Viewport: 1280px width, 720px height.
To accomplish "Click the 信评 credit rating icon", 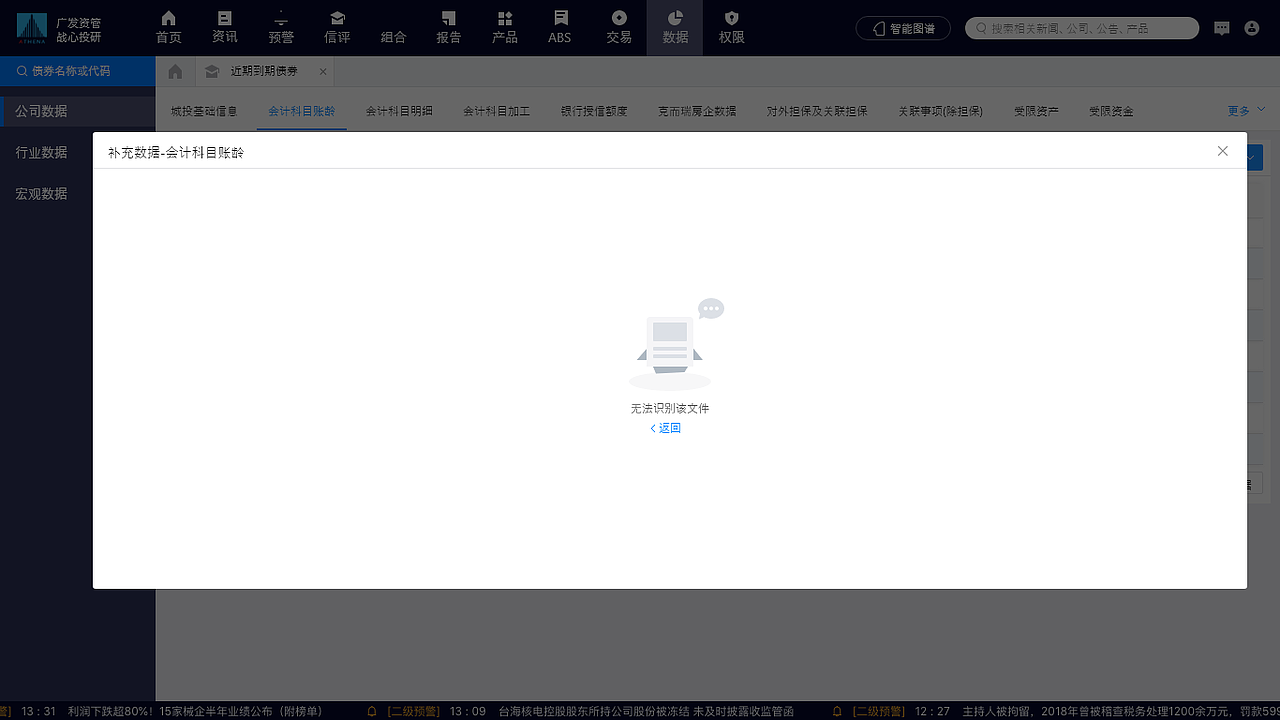I will (x=337, y=27).
